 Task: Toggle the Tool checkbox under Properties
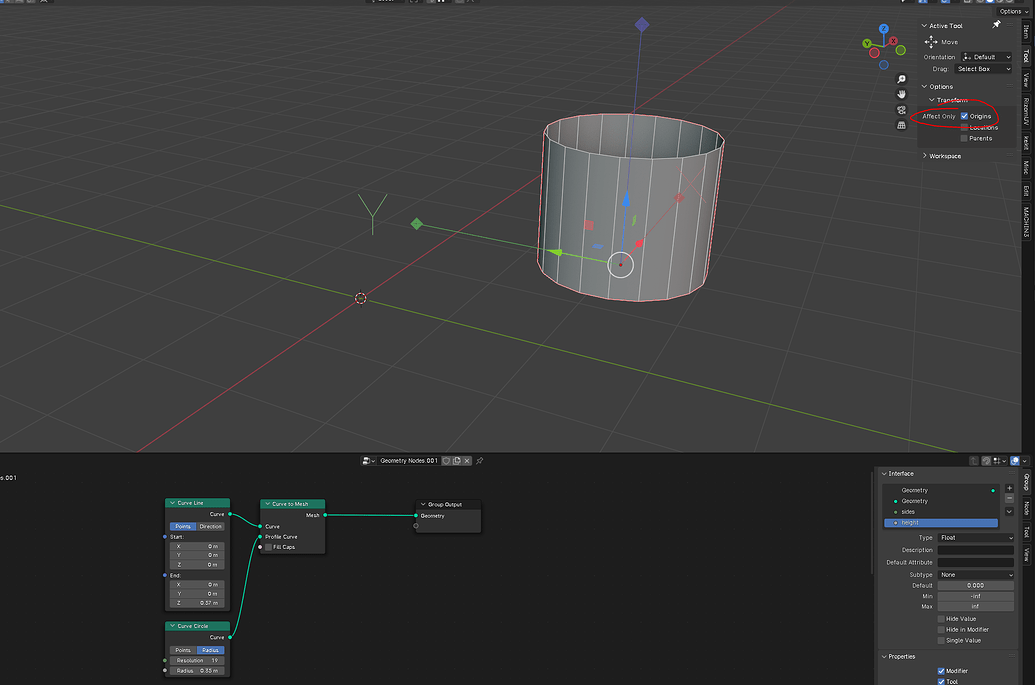coord(941,681)
